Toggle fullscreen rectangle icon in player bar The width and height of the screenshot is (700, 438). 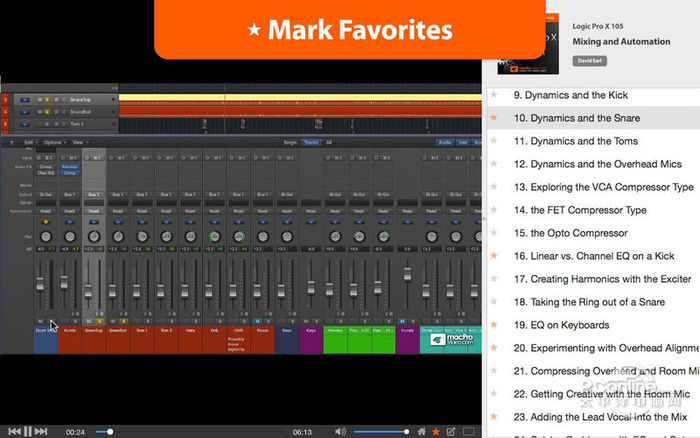468,431
